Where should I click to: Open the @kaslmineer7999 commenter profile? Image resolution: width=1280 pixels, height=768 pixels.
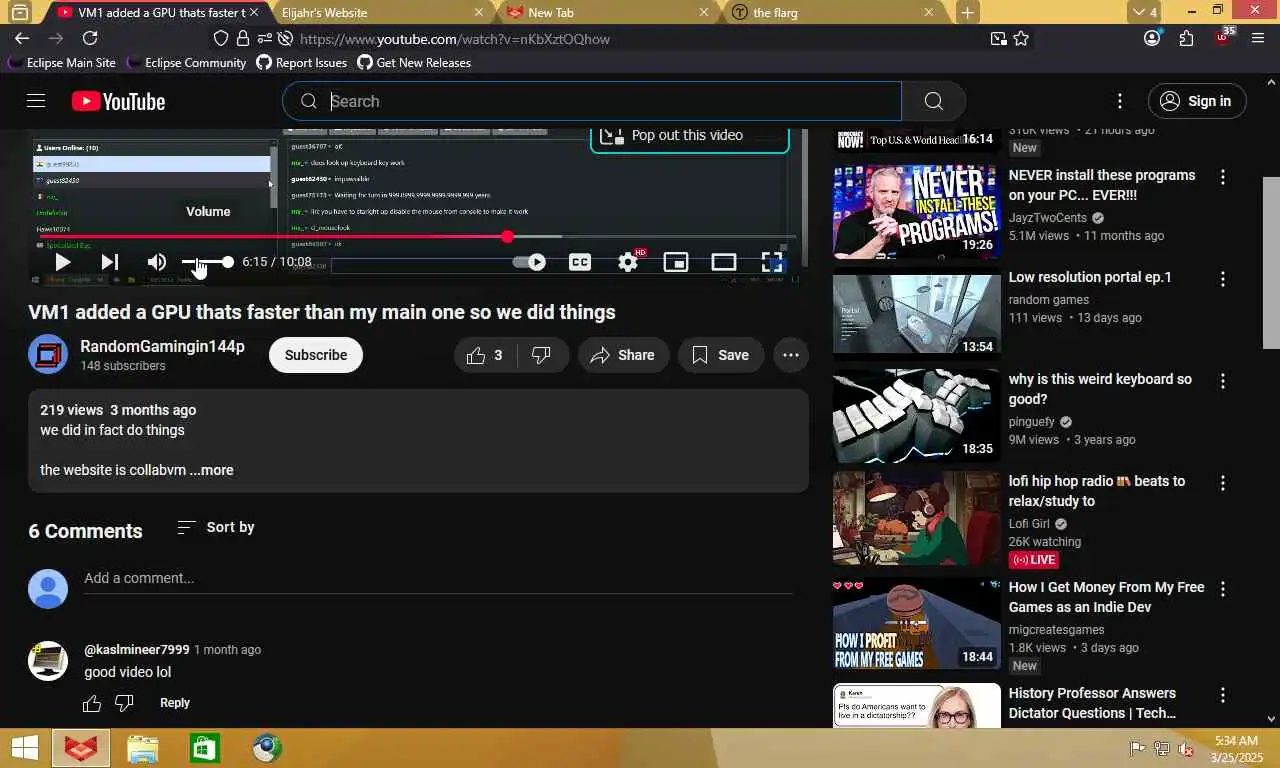point(137,650)
